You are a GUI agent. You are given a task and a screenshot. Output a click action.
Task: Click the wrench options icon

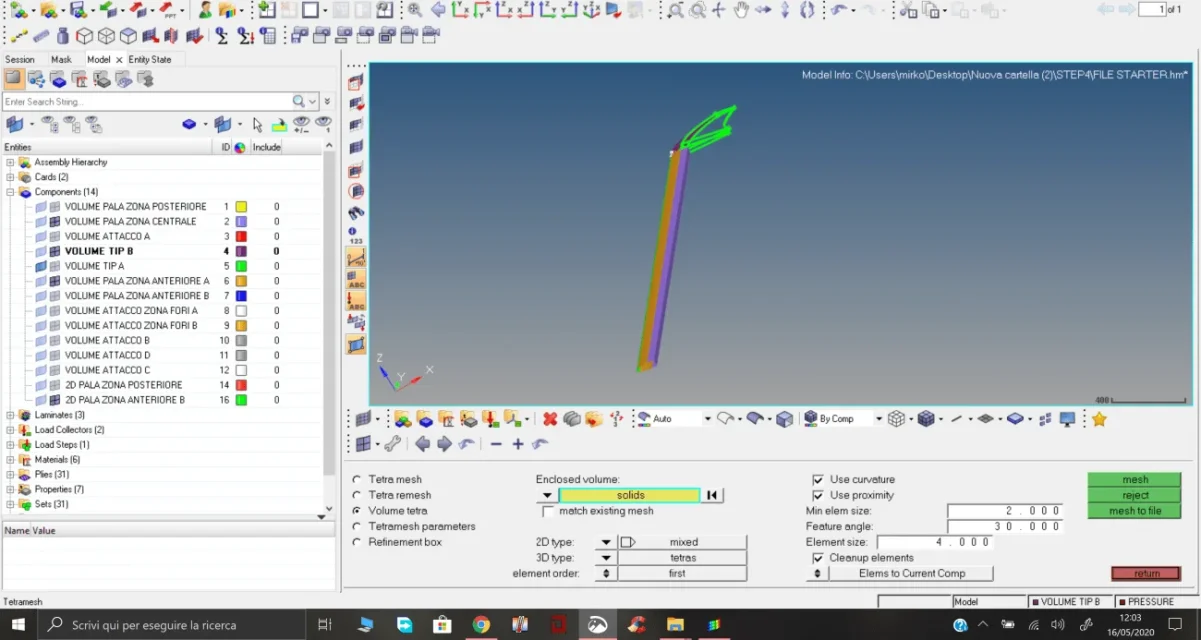[x=393, y=444]
